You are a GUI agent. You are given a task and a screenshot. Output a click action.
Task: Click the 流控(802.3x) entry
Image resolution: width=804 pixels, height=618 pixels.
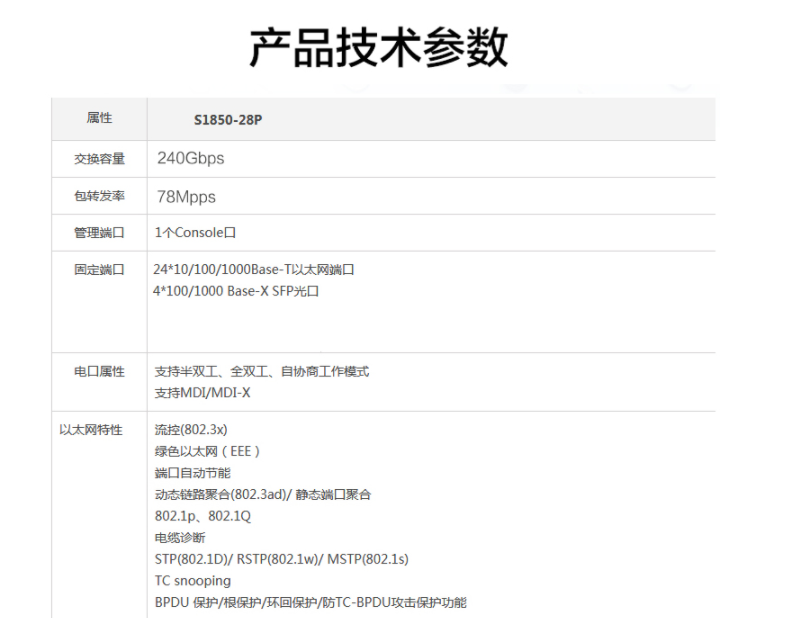point(184,430)
